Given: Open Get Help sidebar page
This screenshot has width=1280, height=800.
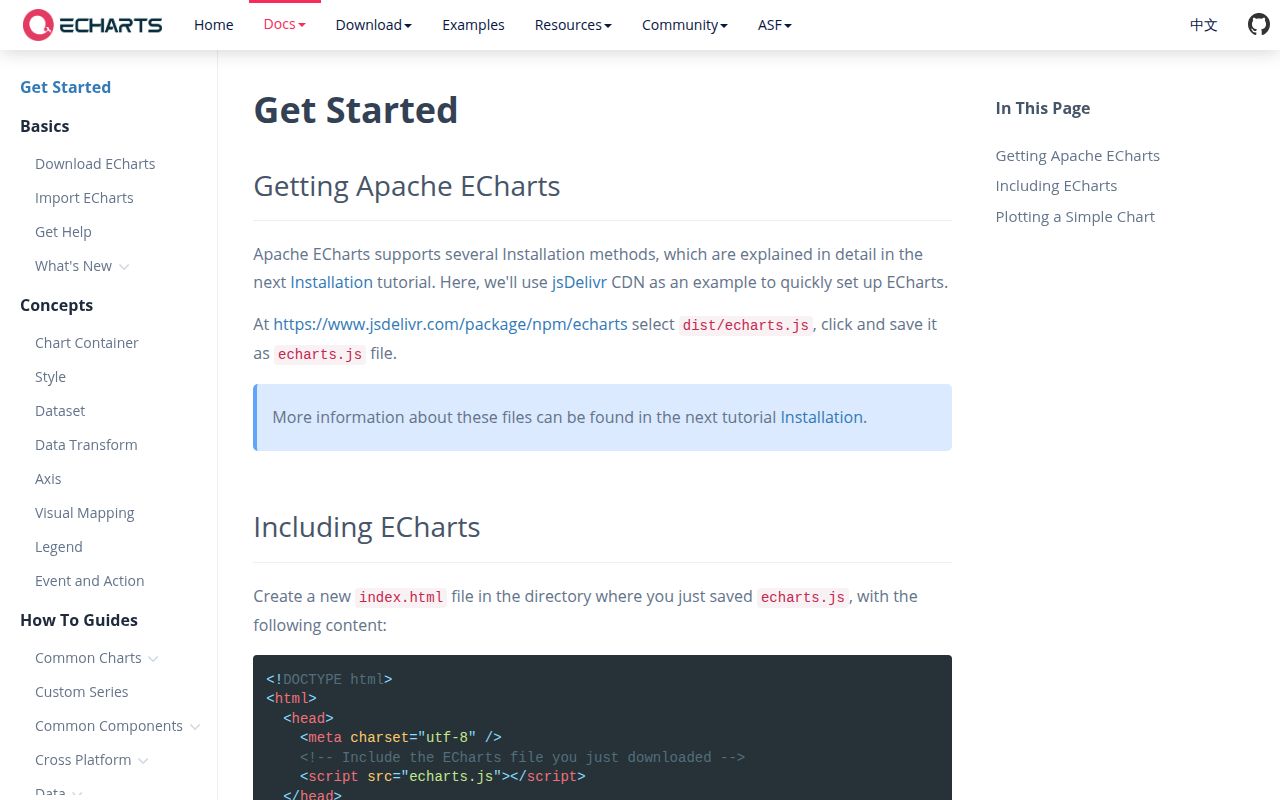Looking at the screenshot, I should 63,232.
